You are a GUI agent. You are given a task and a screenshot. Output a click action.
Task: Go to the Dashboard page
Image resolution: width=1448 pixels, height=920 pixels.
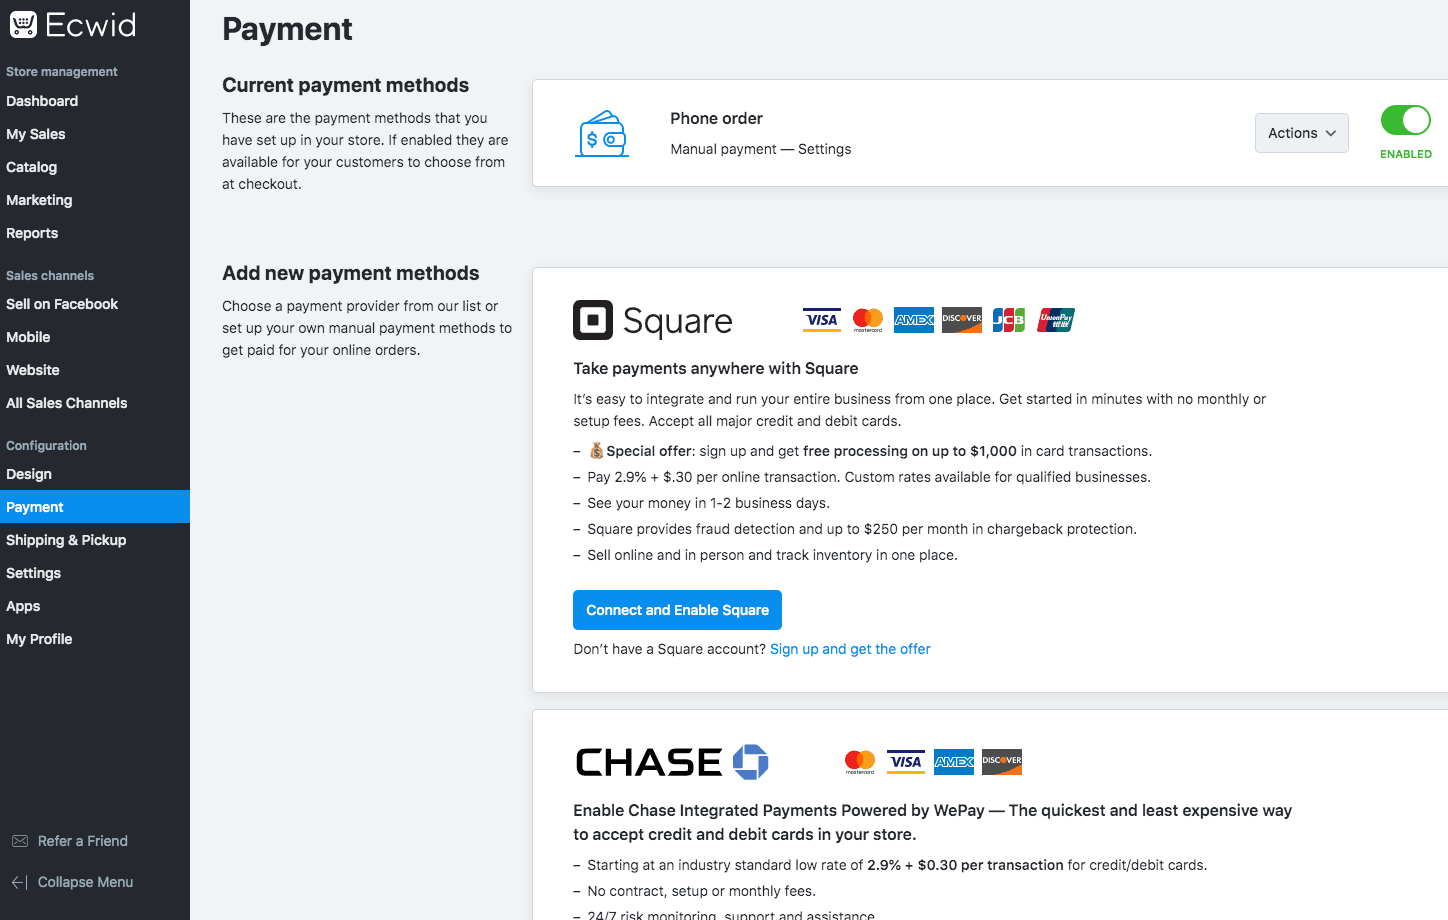coord(42,101)
